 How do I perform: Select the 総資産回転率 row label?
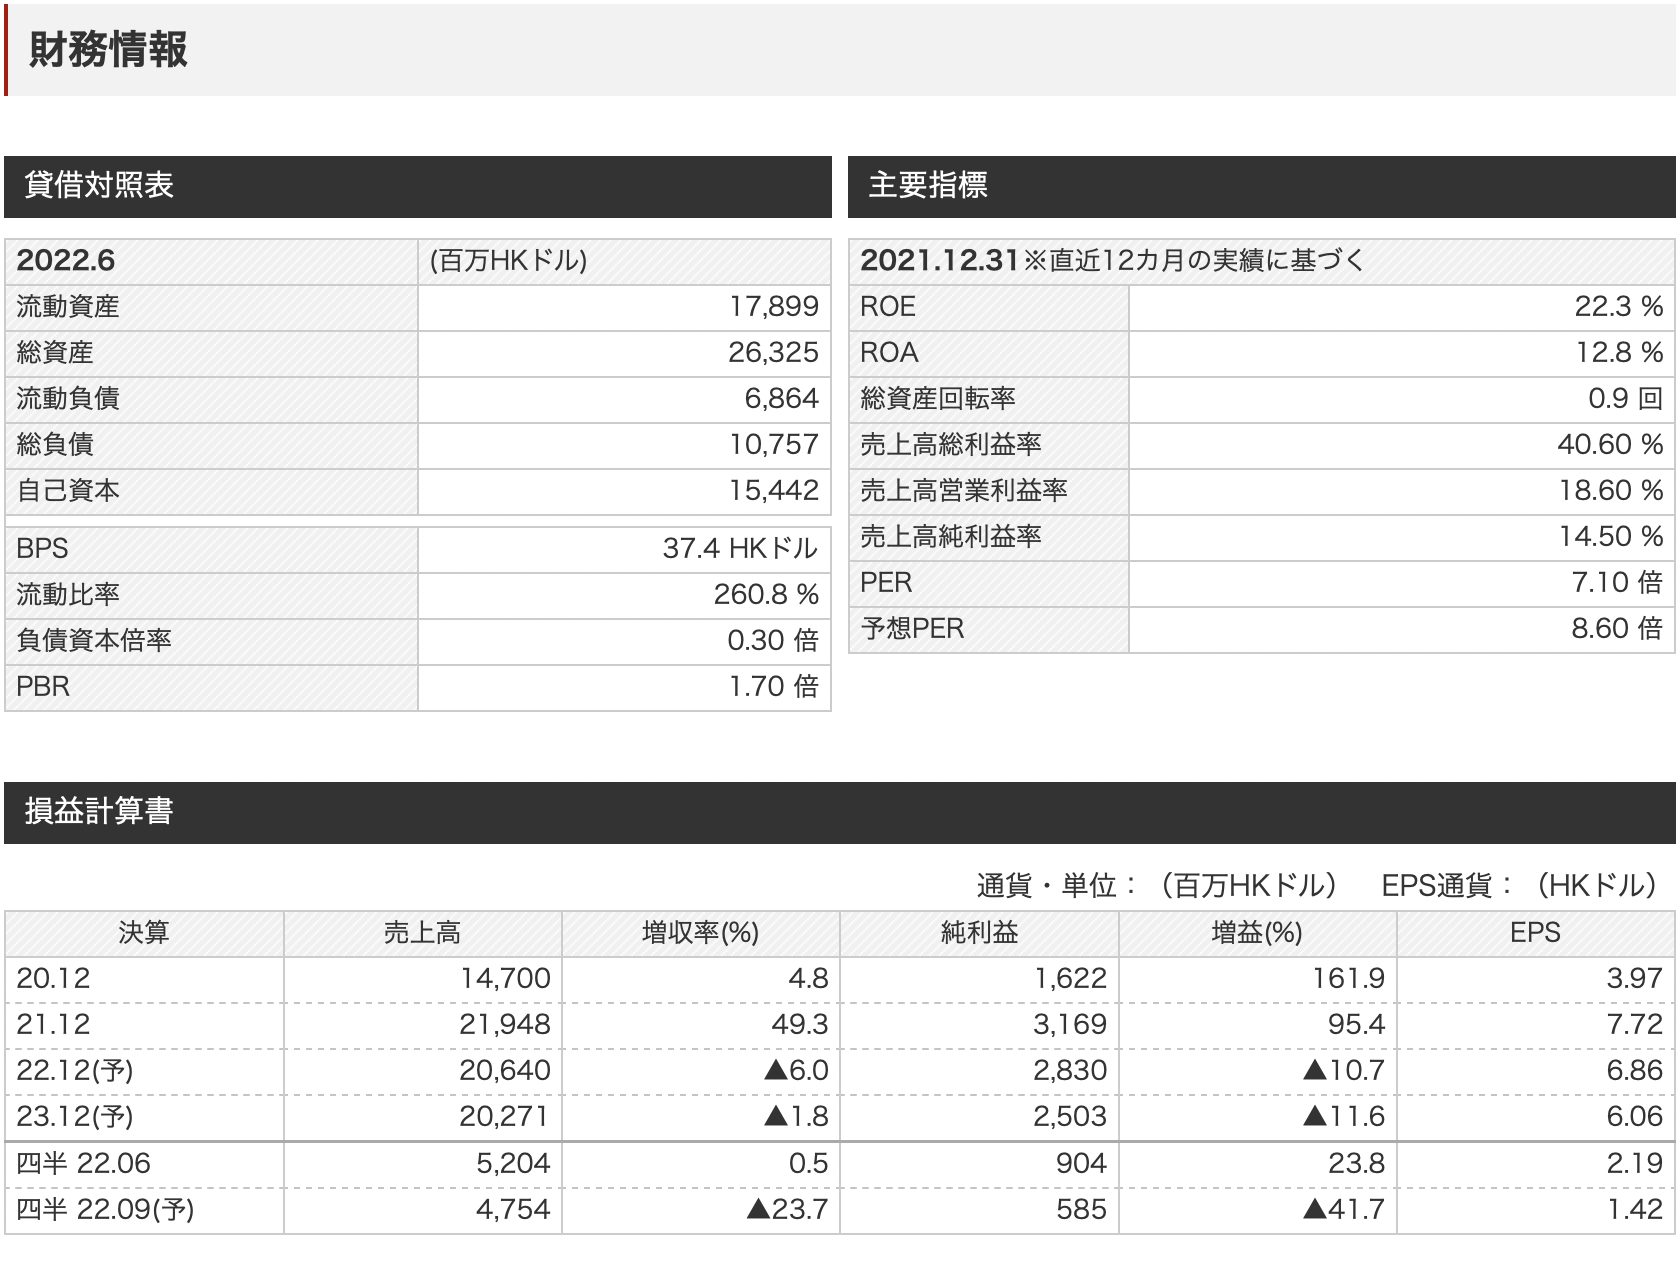(x=938, y=399)
